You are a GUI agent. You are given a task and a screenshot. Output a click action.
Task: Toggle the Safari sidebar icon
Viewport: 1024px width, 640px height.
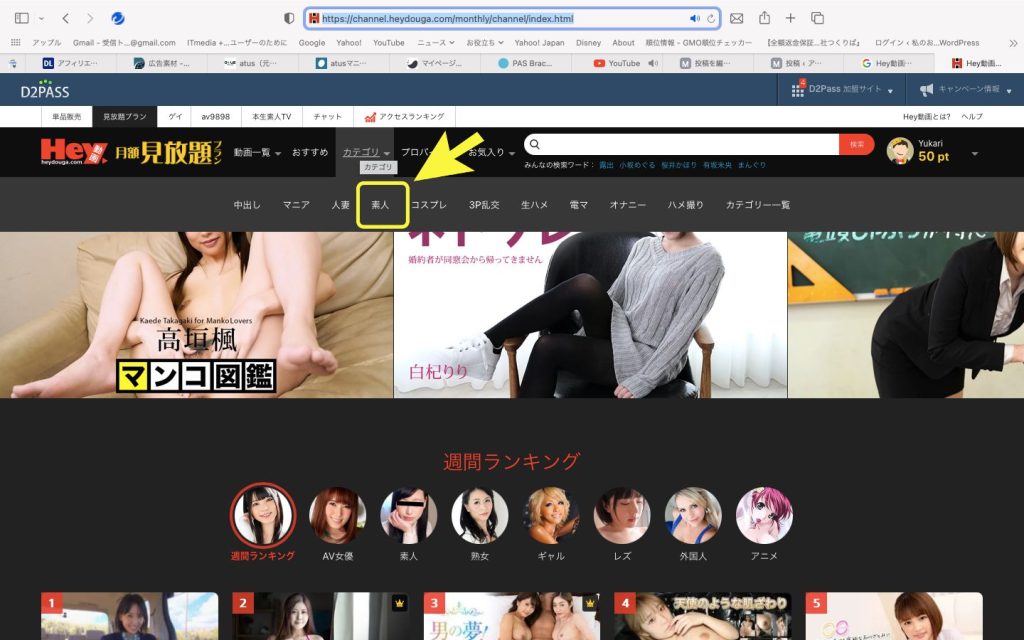pos(21,18)
